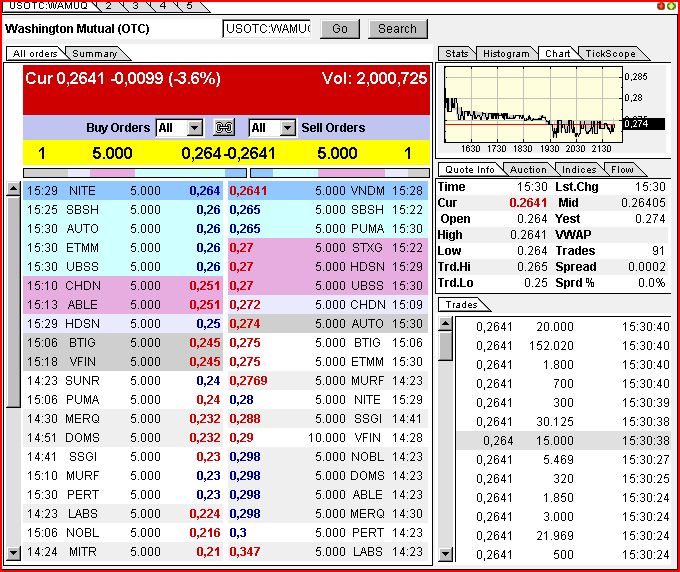This screenshot has height=572, width=680.
Task: Open the Histogram tab
Action: click(506, 53)
